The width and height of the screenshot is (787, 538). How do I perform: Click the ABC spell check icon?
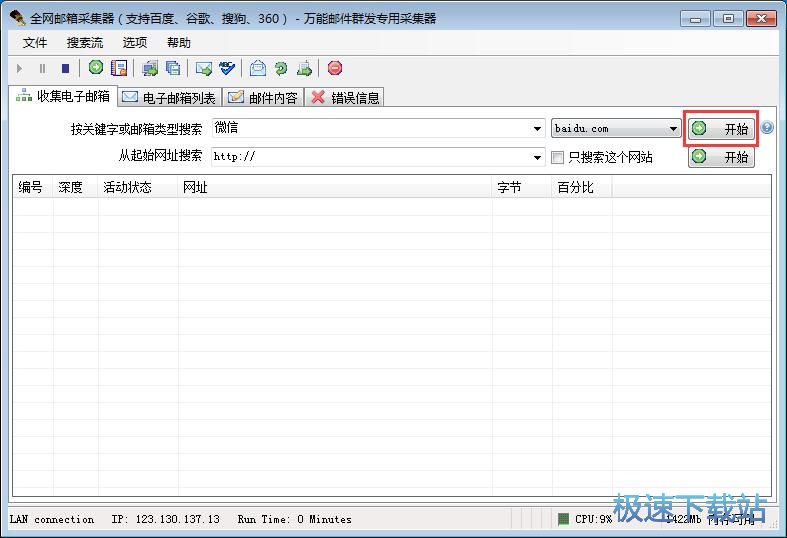pyautogui.click(x=227, y=68)
